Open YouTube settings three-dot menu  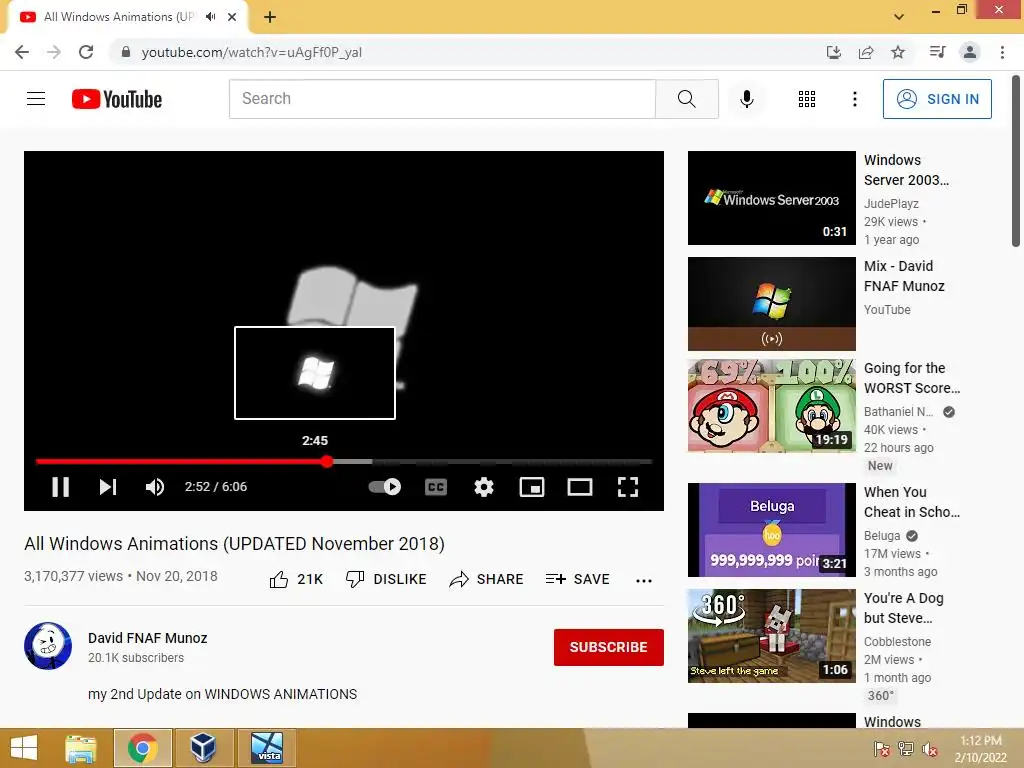click(854, 99)
